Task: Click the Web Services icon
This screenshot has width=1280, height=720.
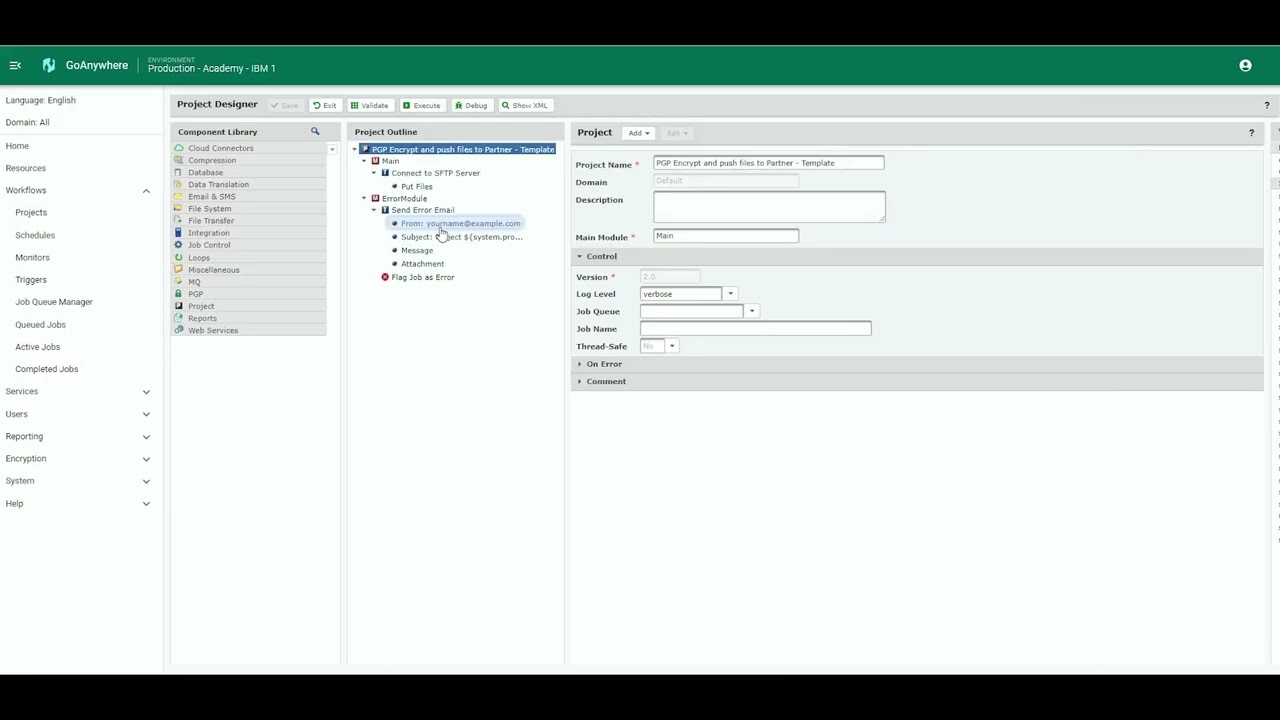Action: 179,330
